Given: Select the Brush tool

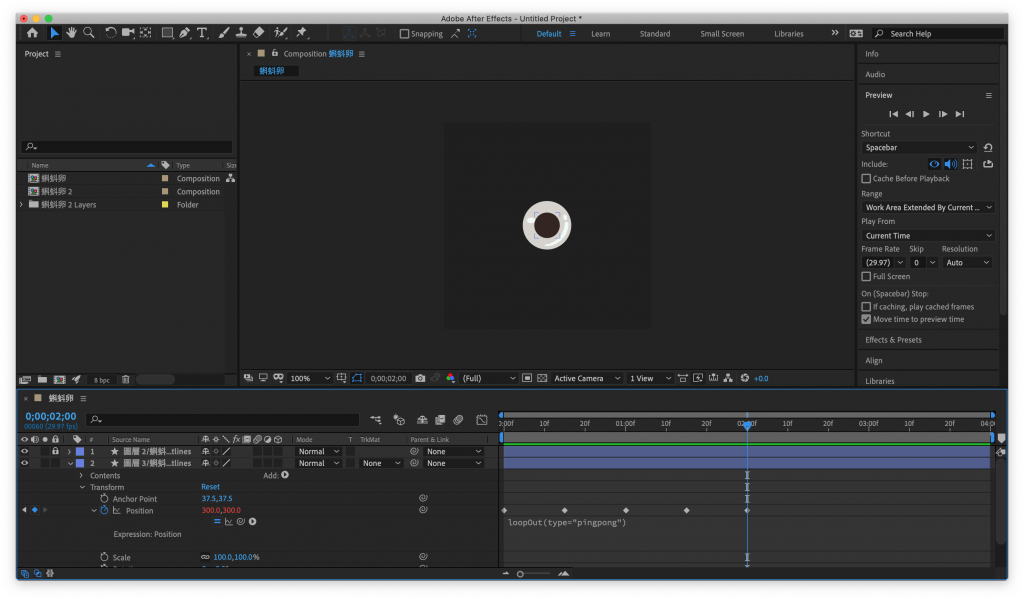Looking at the screenshot, I should [224, 33].
